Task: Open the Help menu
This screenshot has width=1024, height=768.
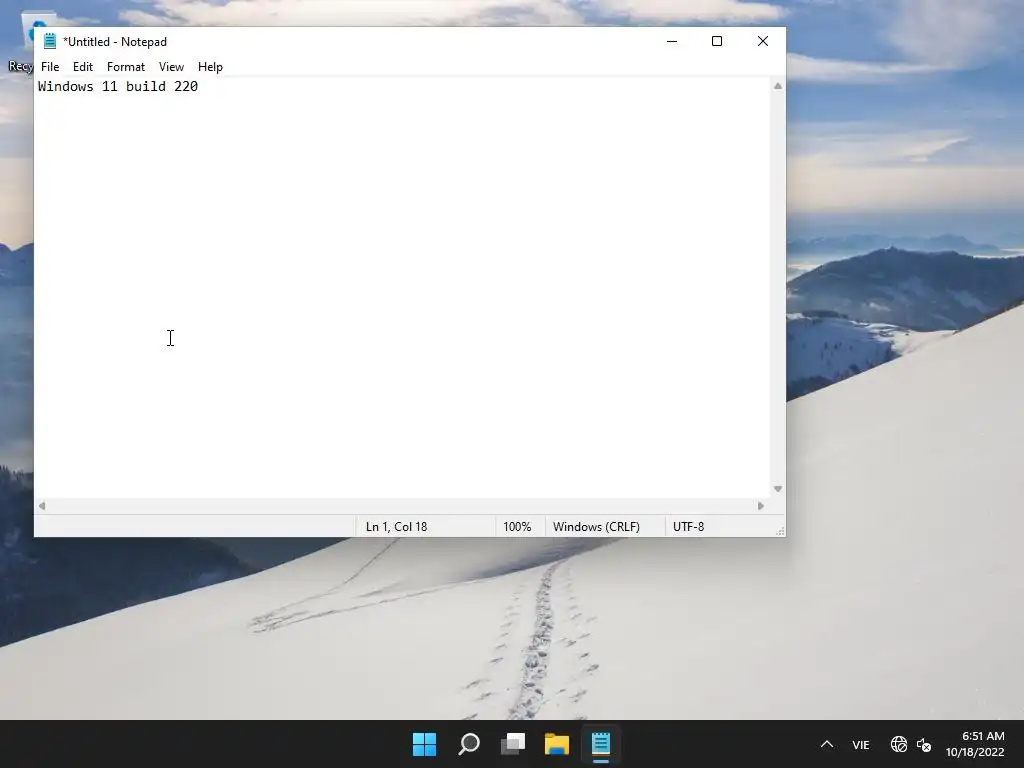Action: [210, 67]
